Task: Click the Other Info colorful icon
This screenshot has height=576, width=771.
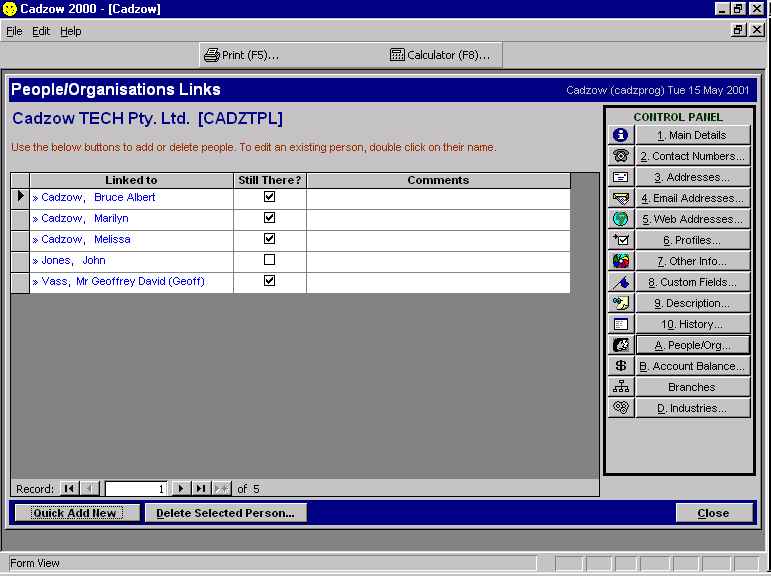Action: 621,261
